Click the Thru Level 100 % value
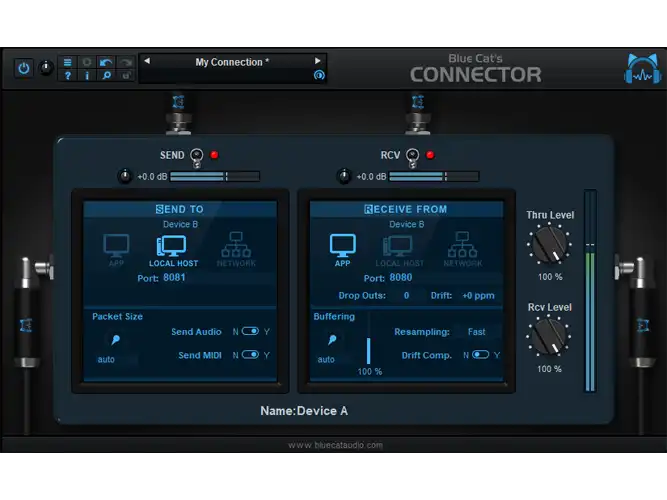 tap(550, 277)
